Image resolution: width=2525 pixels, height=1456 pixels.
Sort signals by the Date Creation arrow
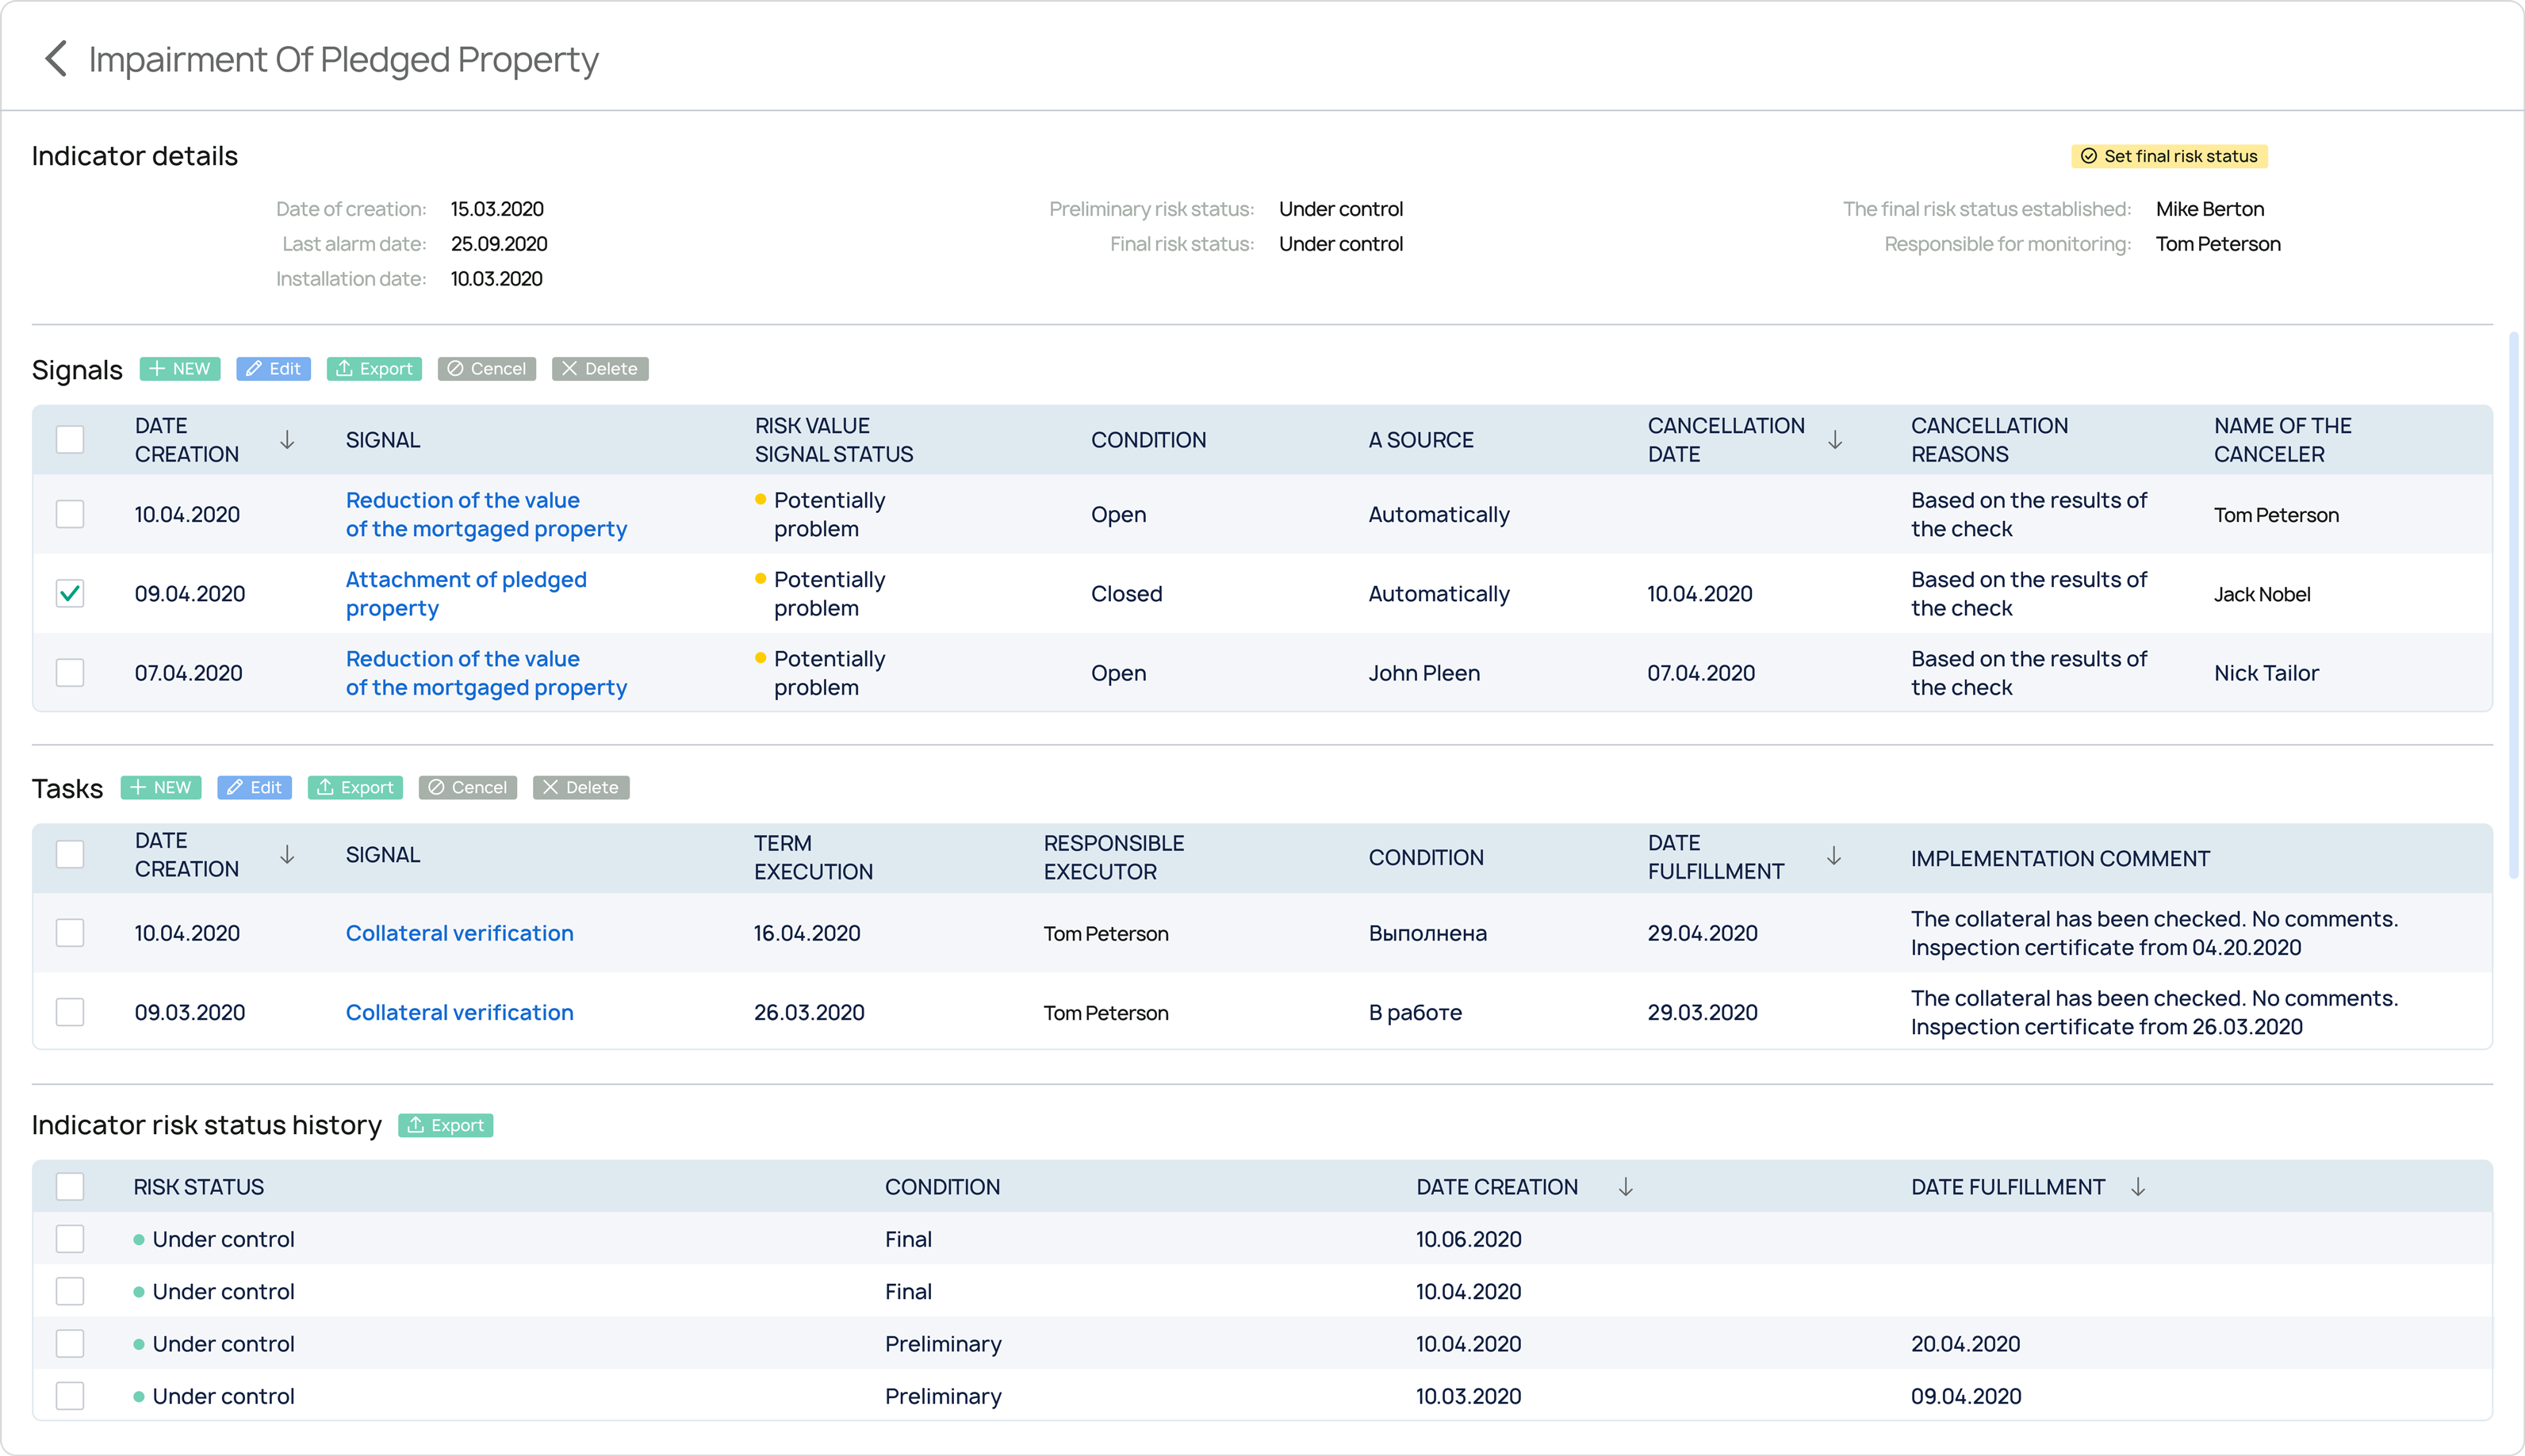[x=287, y=439]
